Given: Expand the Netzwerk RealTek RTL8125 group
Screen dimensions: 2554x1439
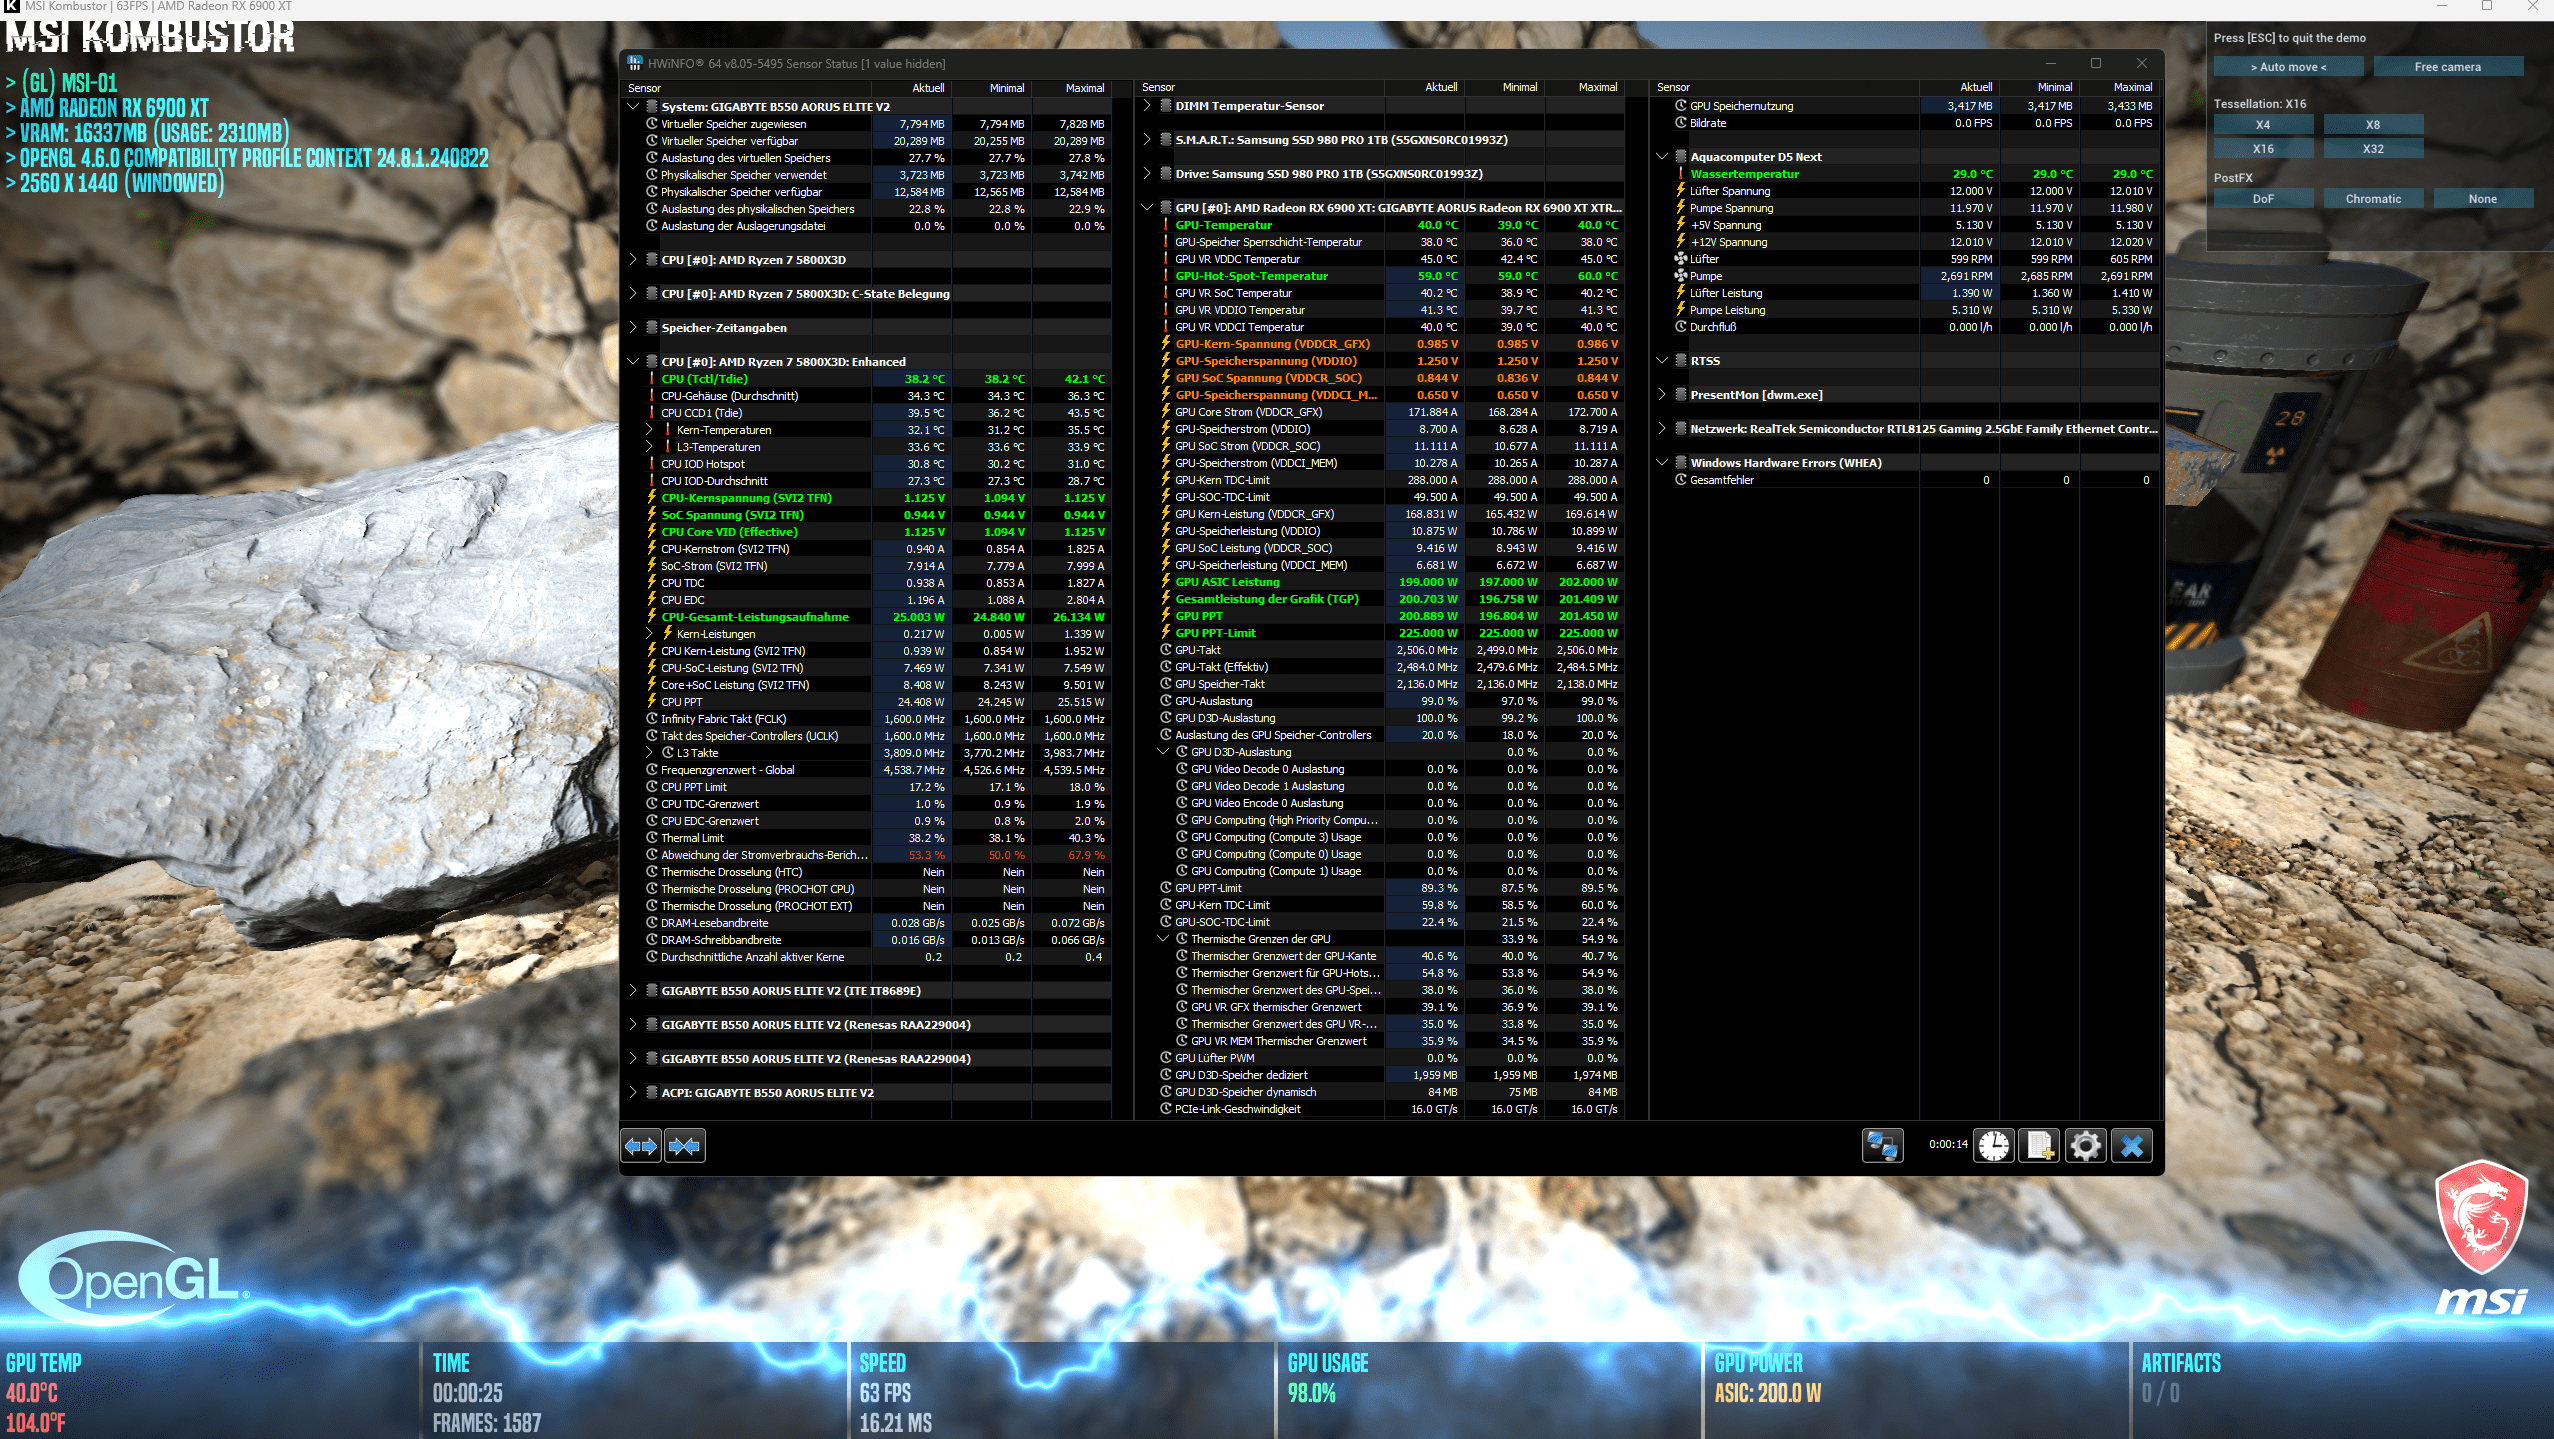Looking at the screenshot, I should point(1662,429).
